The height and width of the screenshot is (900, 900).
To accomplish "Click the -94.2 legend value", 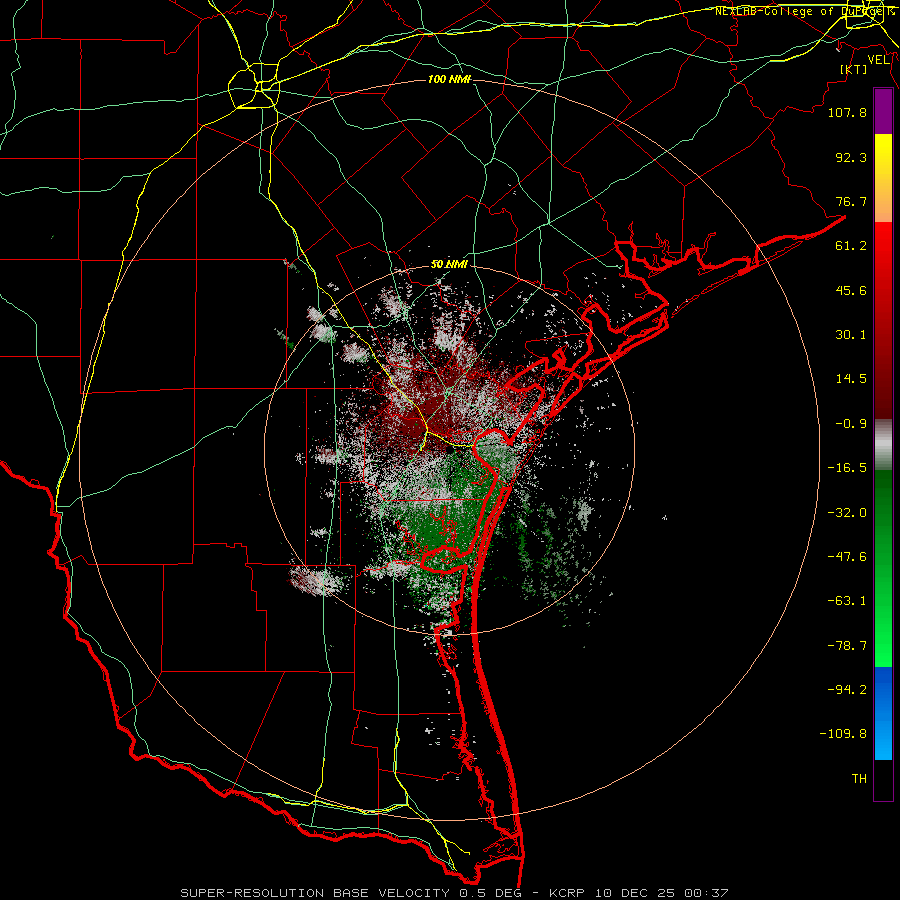I will tap(847, 690).
